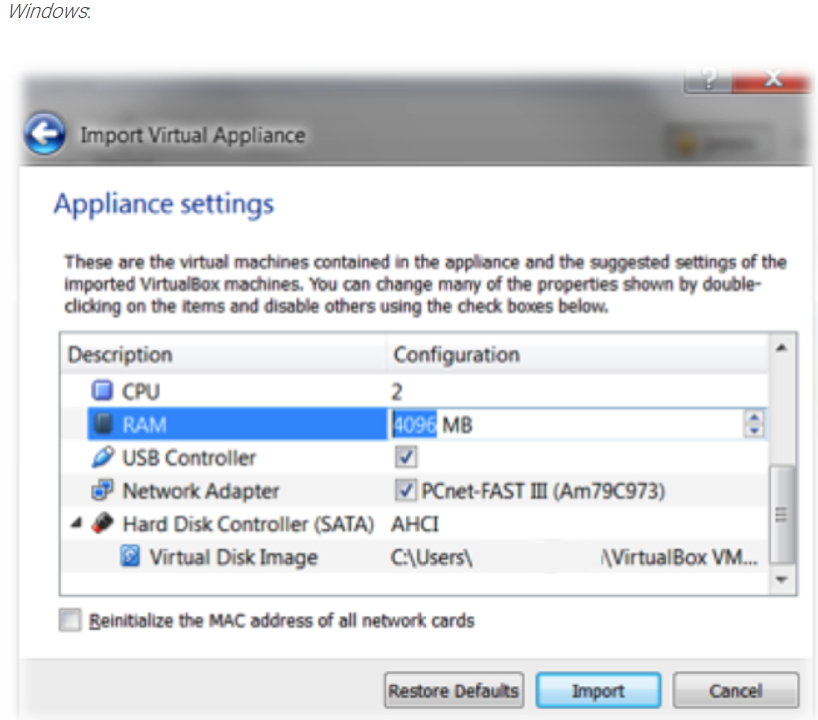This screenshot has height=720, width=818.
Task: Decrease RAM with the spinner down arrow
Action: [x=753, y=432]
